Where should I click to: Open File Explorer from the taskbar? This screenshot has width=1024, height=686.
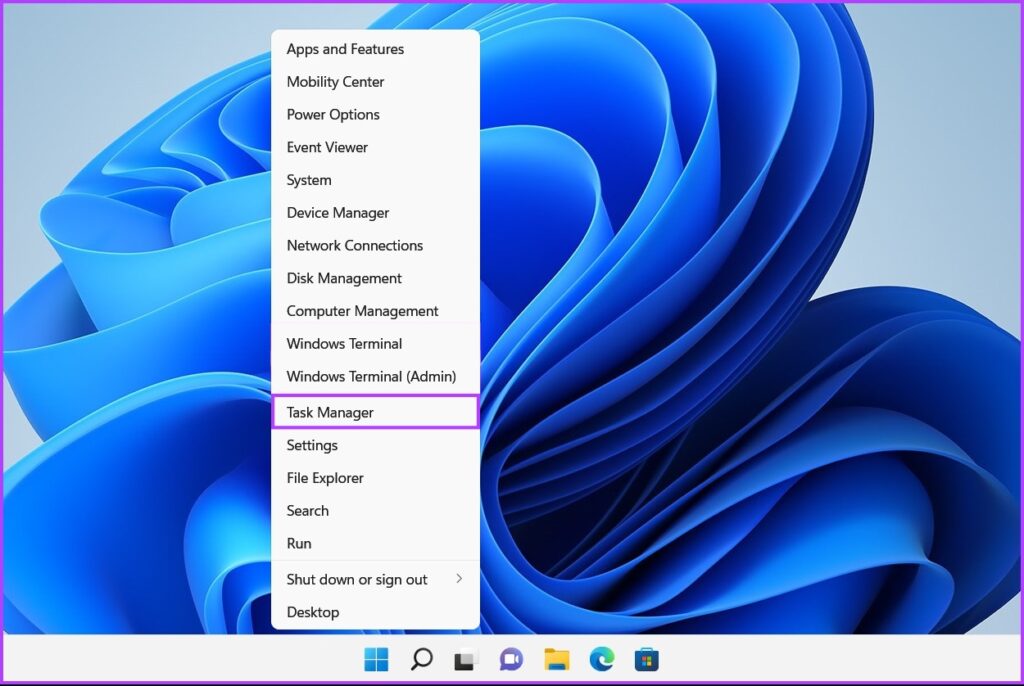pyautogui.click(x=556, y=659)
